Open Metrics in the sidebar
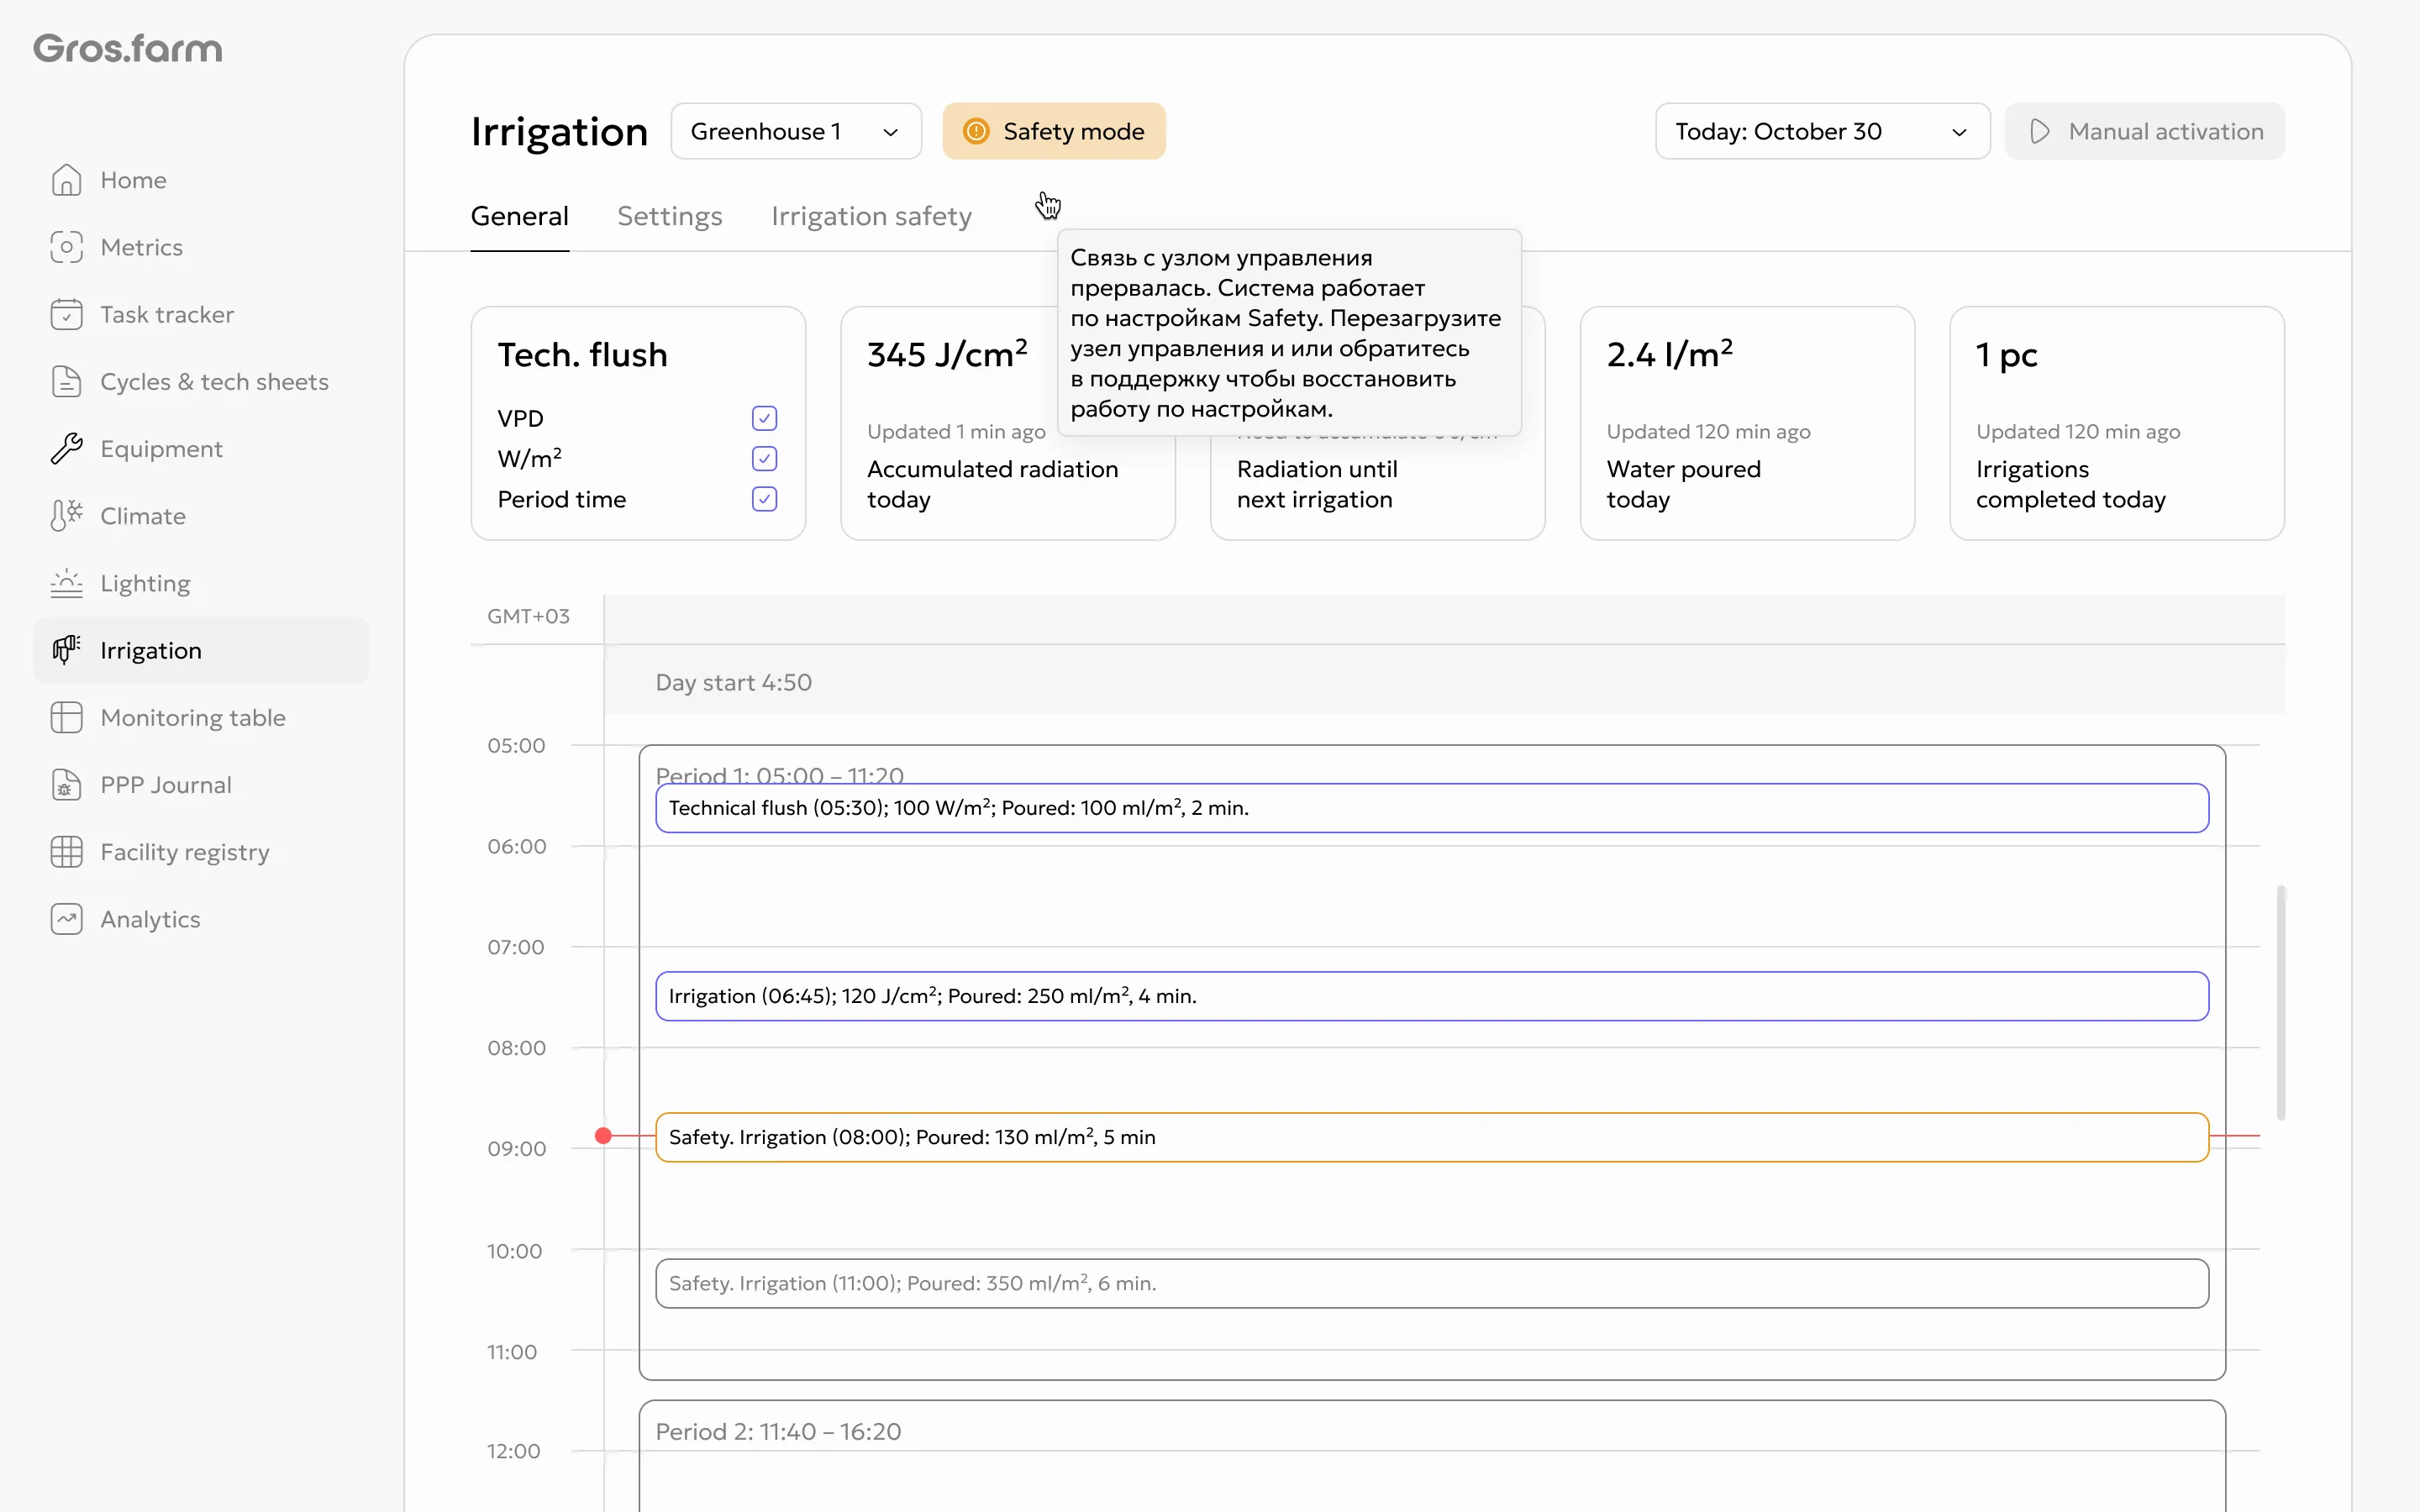2420x1512 pixels. [x=201, y=247]
